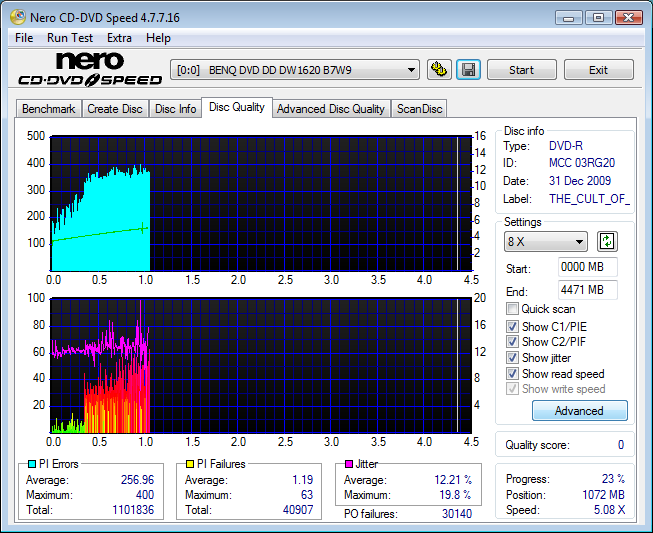Click the app icon in title bar
The image size is (653, 533).
click(x=17, y=18)
